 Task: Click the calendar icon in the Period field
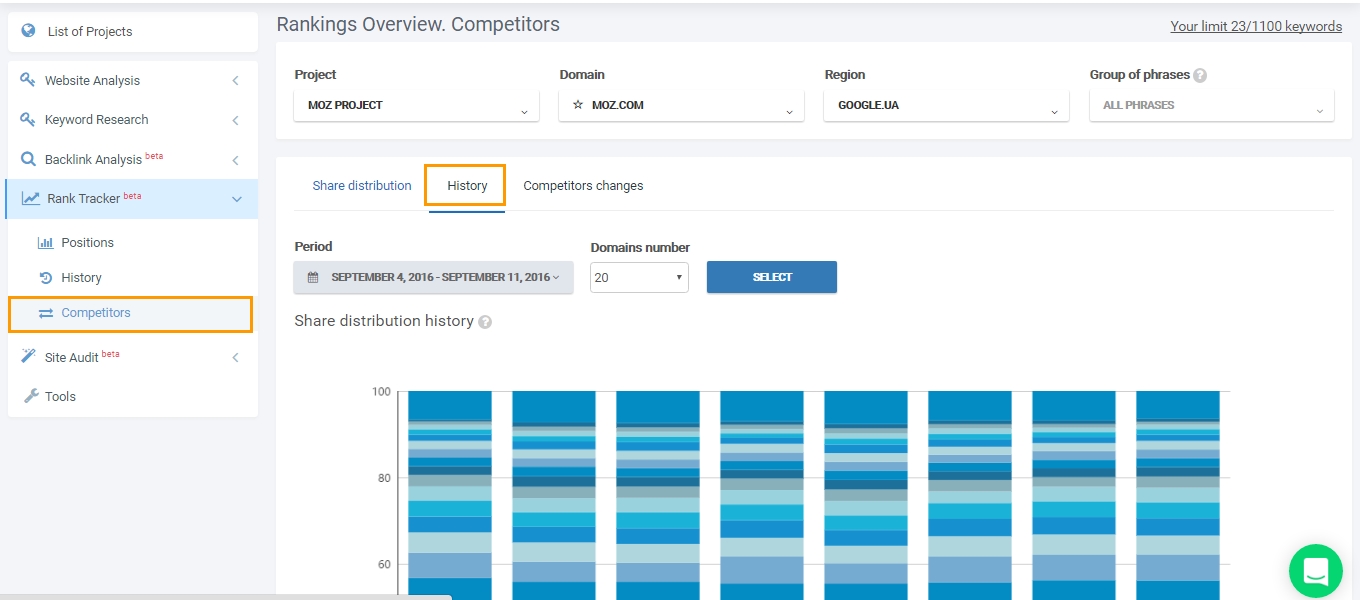click(x=313, y=277)
